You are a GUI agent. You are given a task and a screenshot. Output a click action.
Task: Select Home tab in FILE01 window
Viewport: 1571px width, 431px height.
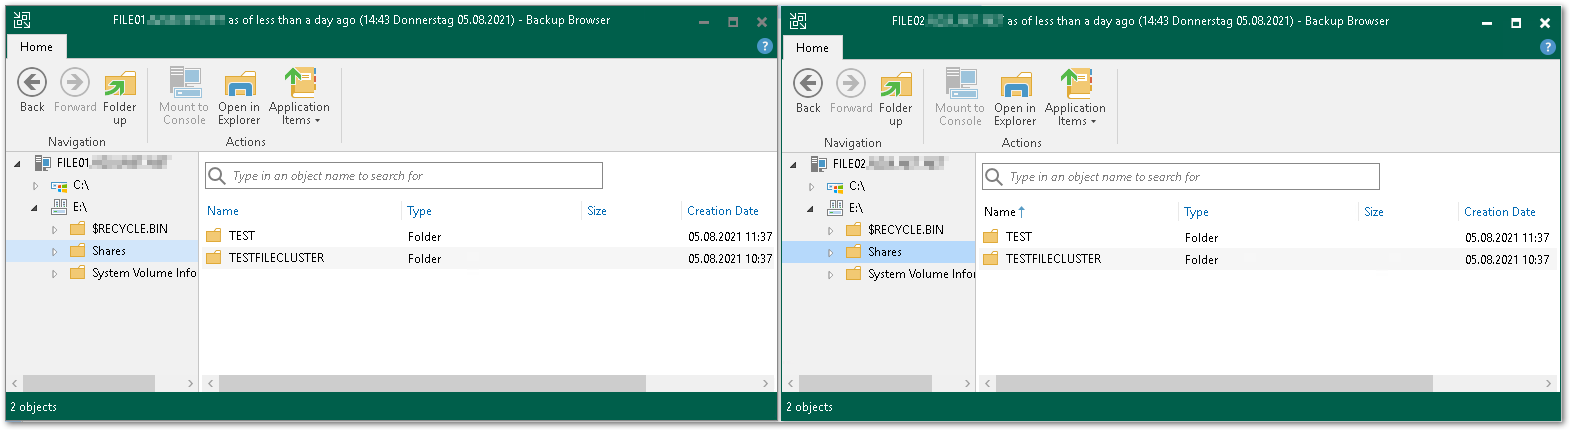point(36,47)
